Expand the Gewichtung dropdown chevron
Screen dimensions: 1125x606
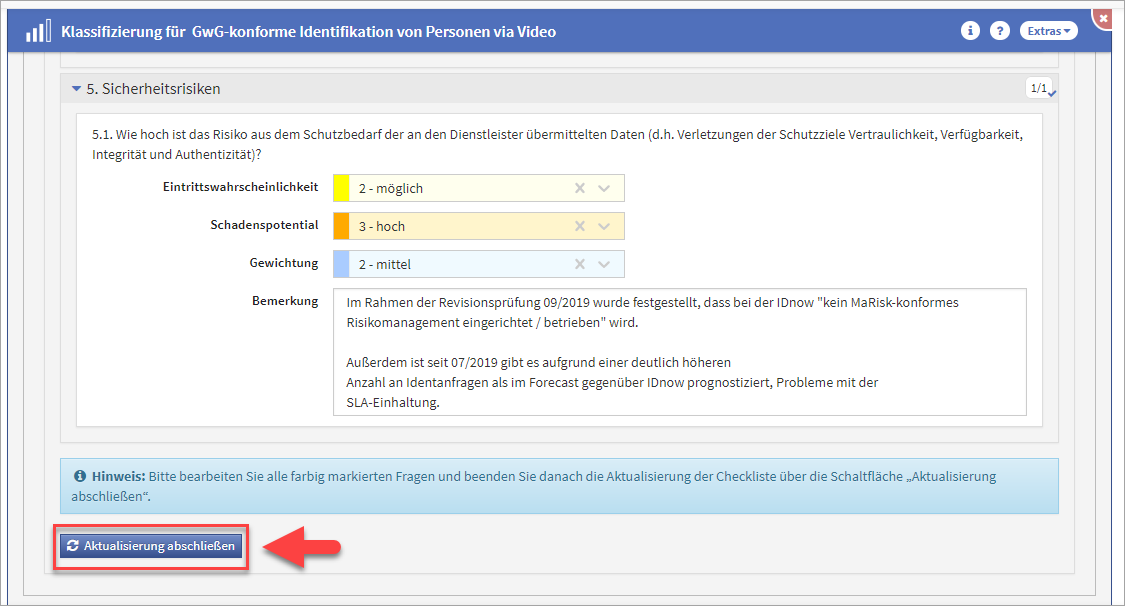point(604,264)
